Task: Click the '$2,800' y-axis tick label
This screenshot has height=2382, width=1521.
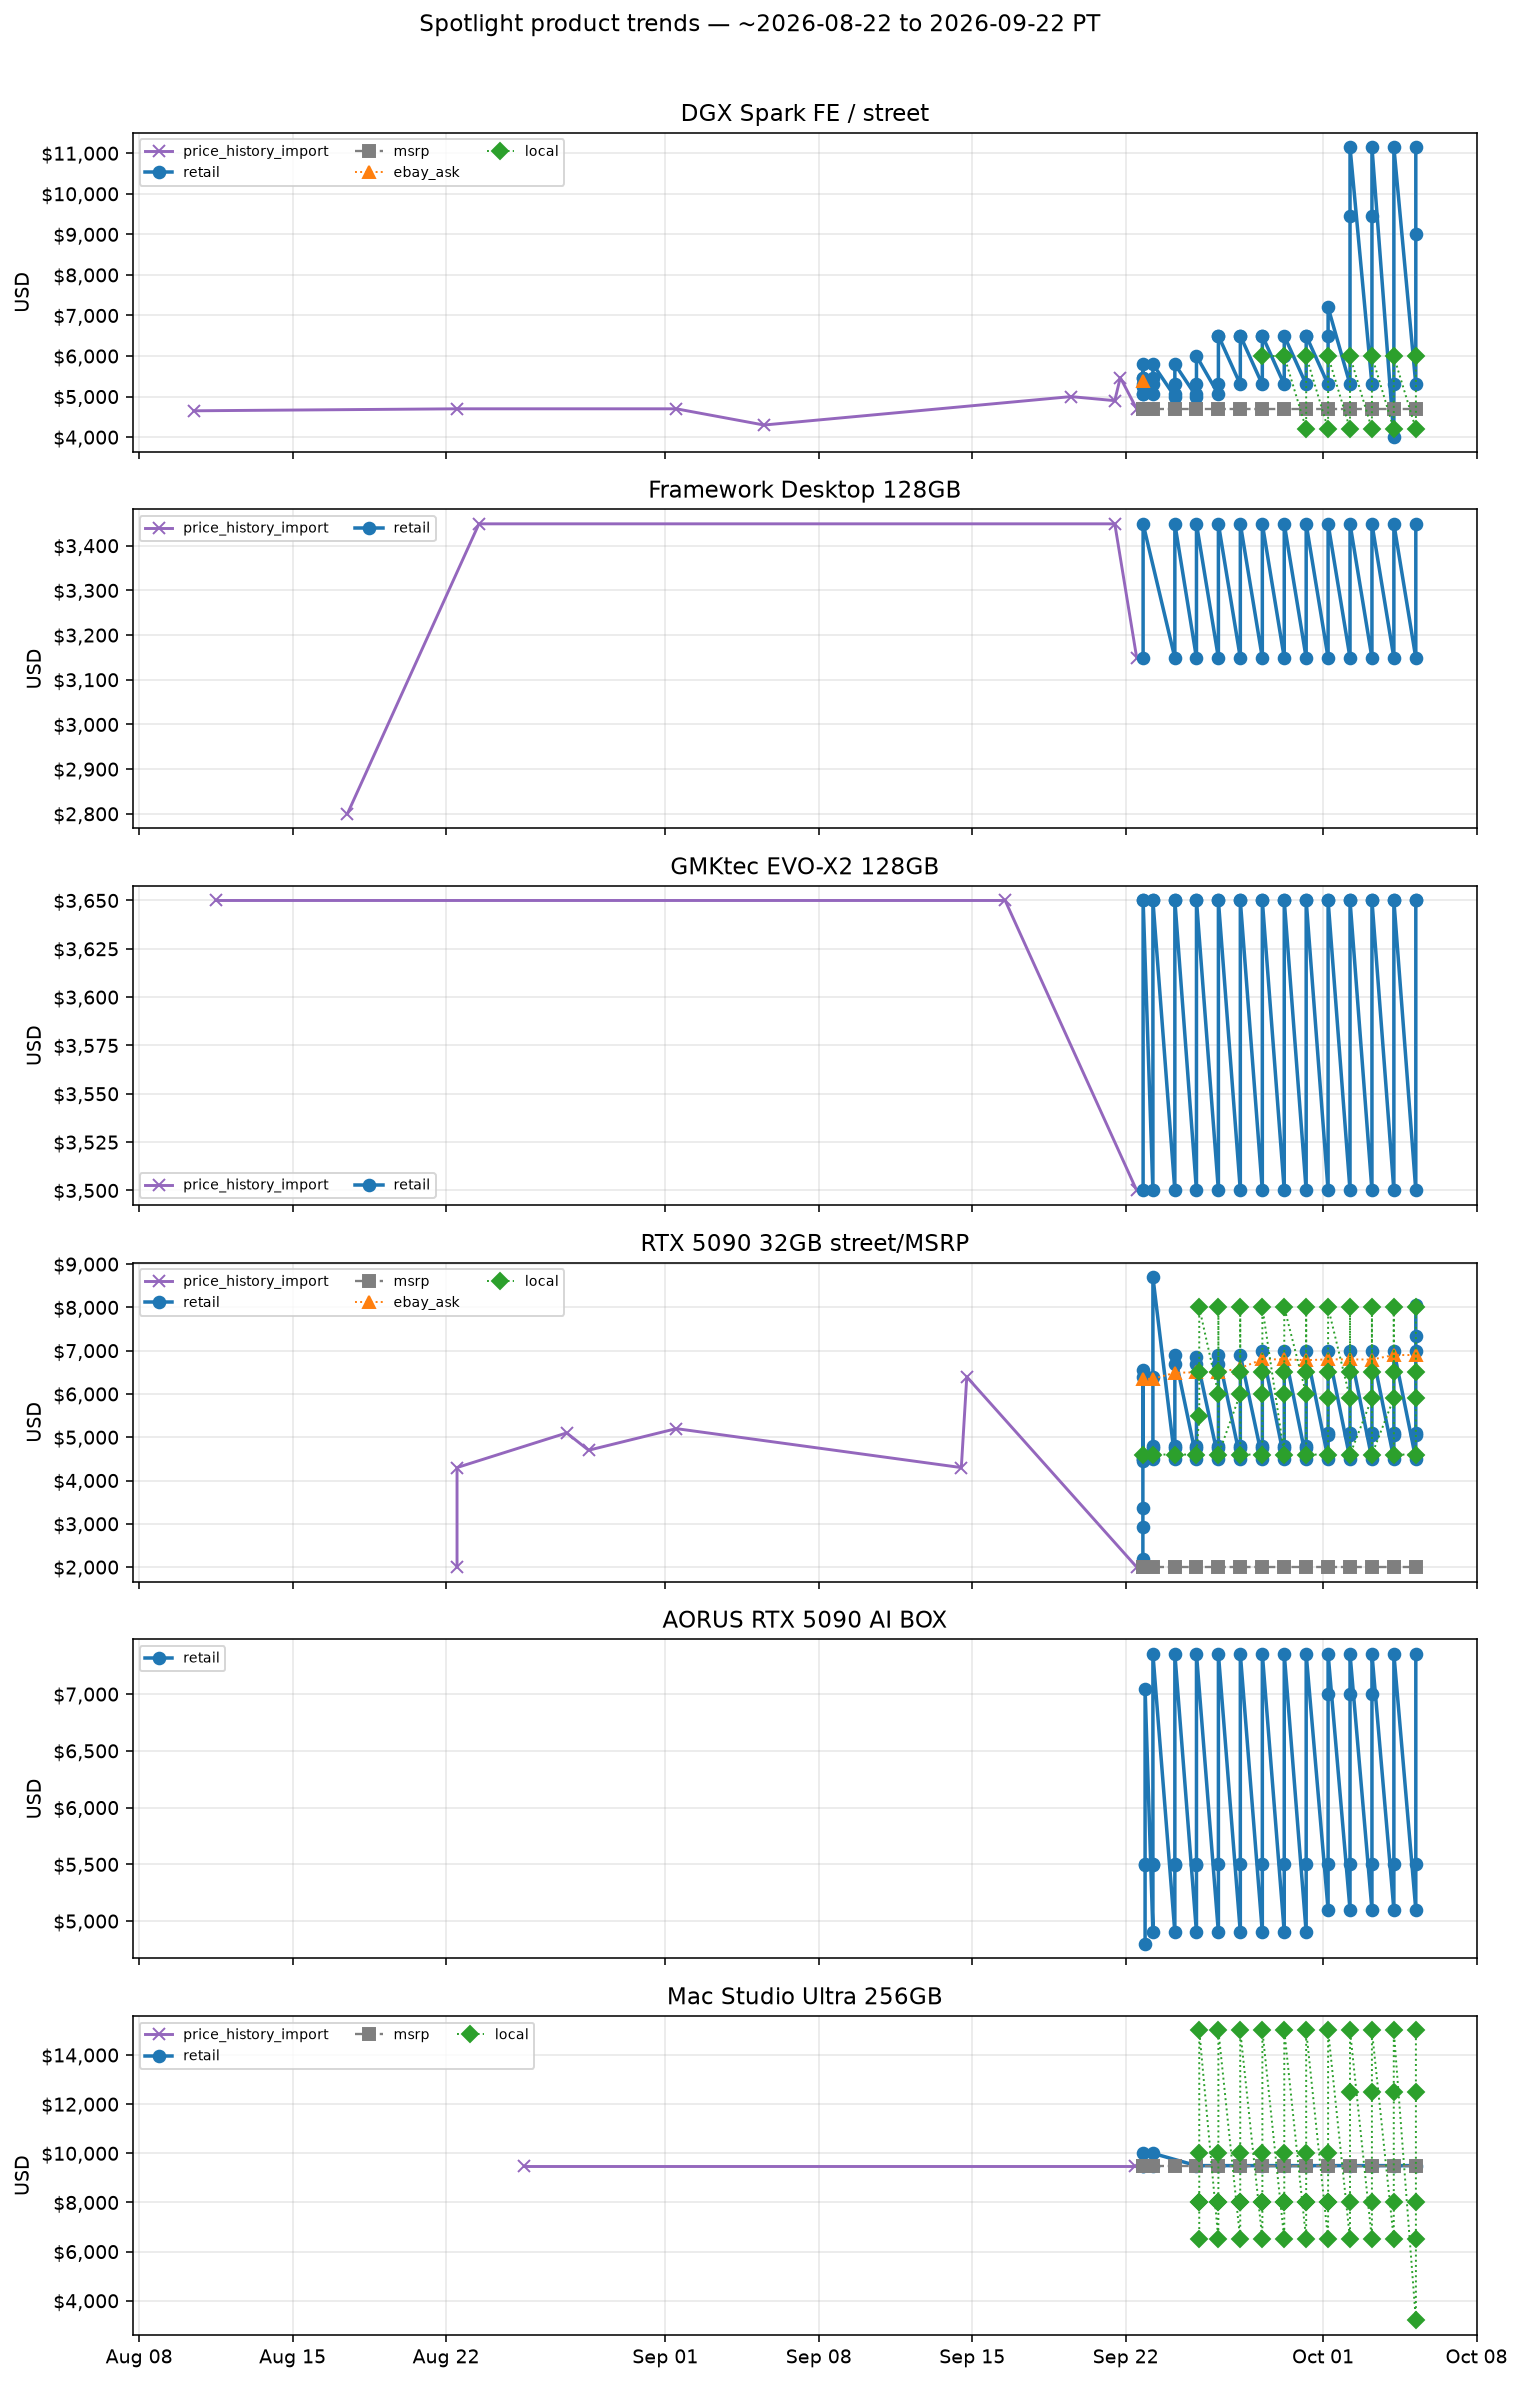Action: [x=85, y=814]
